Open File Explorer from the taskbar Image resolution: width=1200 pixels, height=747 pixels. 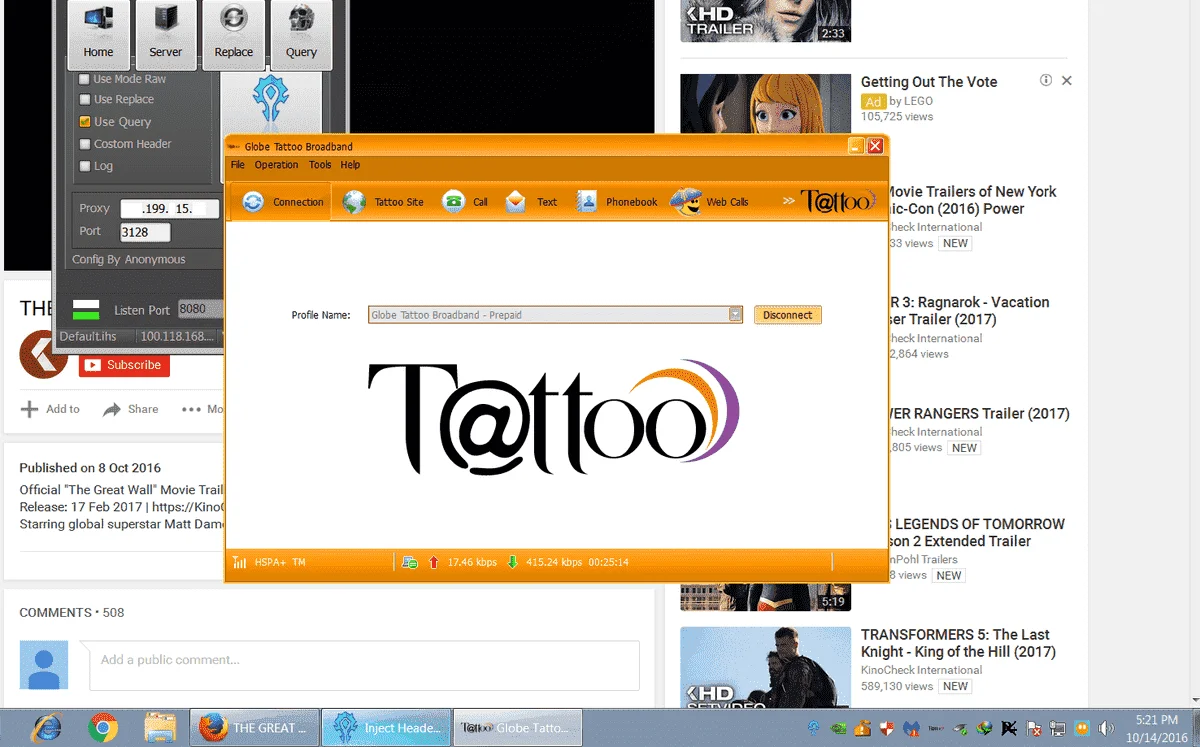[x=160, y=728]
